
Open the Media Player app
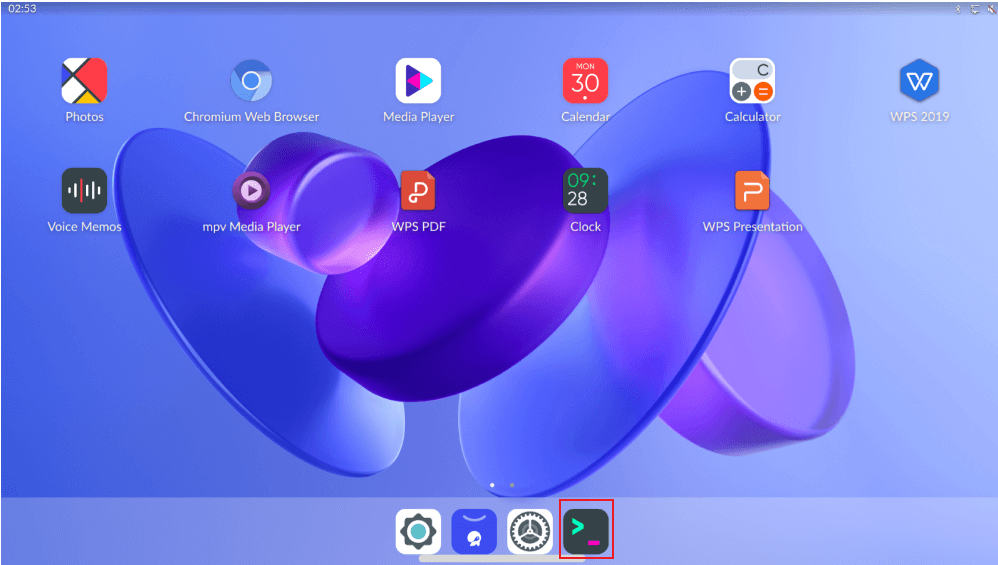click(418, 81)
